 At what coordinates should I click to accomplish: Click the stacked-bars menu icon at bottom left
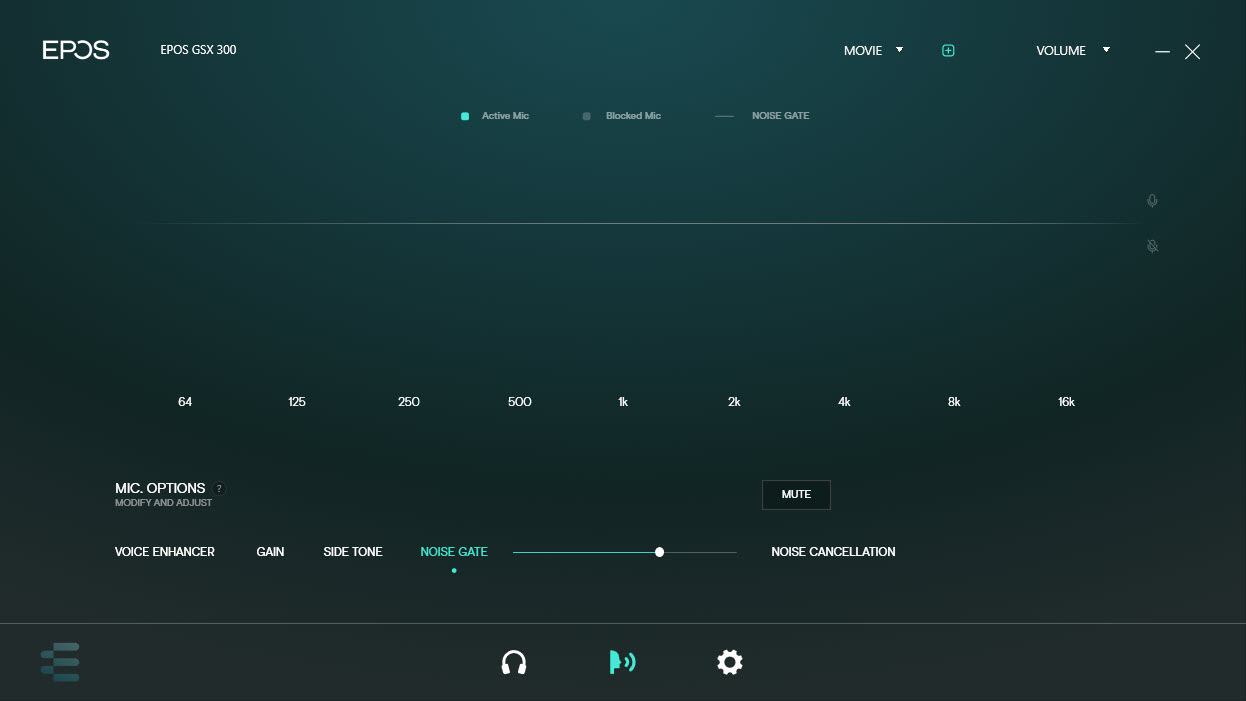pyautogui.click(x=60, y=662)
